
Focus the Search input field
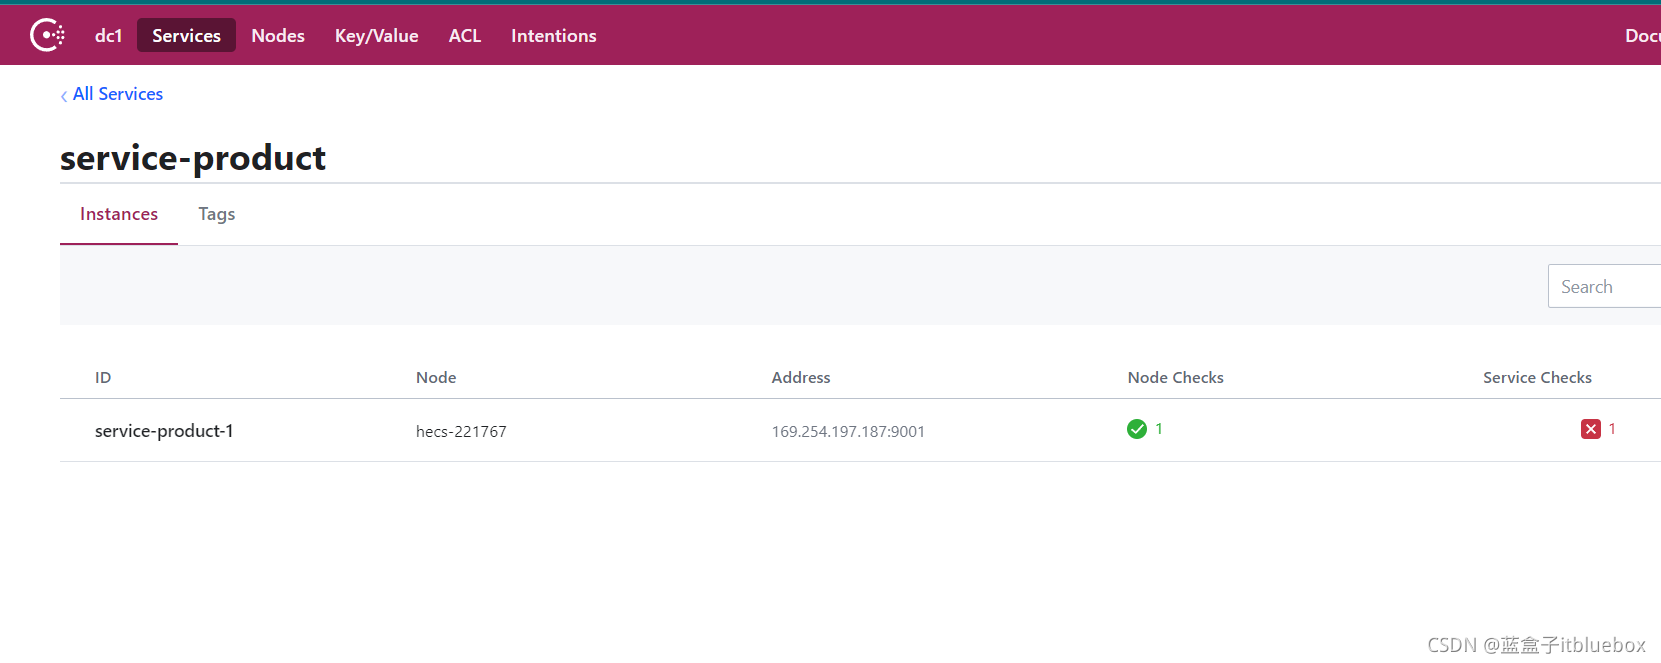pos(1604,286)
